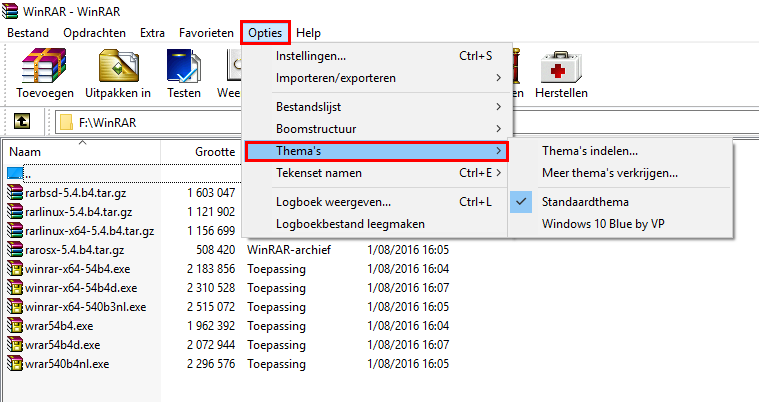Select the file name winrar-x64-54b4d.exe
Screen dimensions: 759x402
point(81,288)
